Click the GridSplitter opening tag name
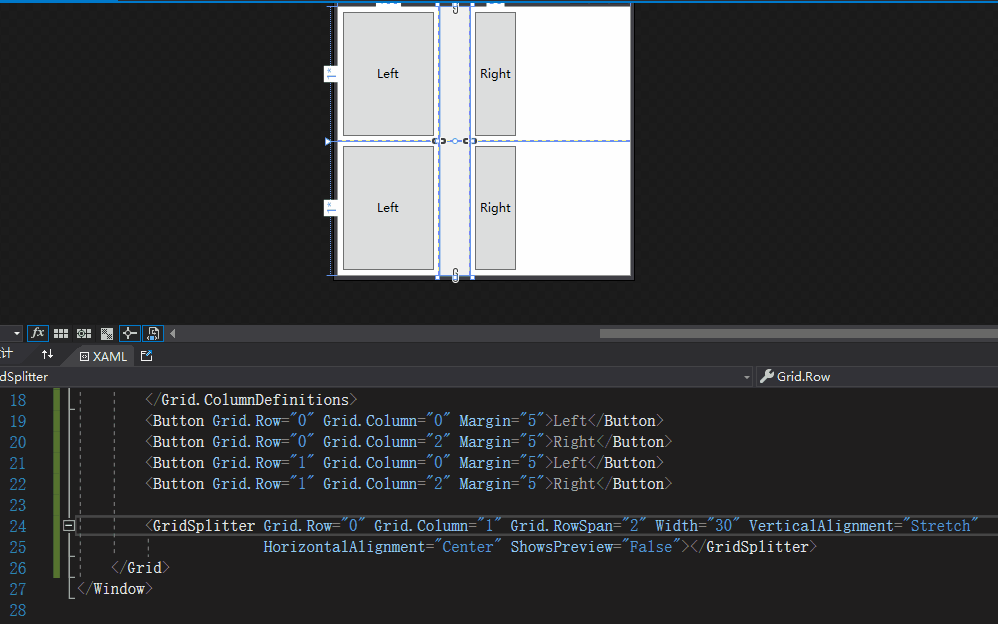 tap(204, 526)
